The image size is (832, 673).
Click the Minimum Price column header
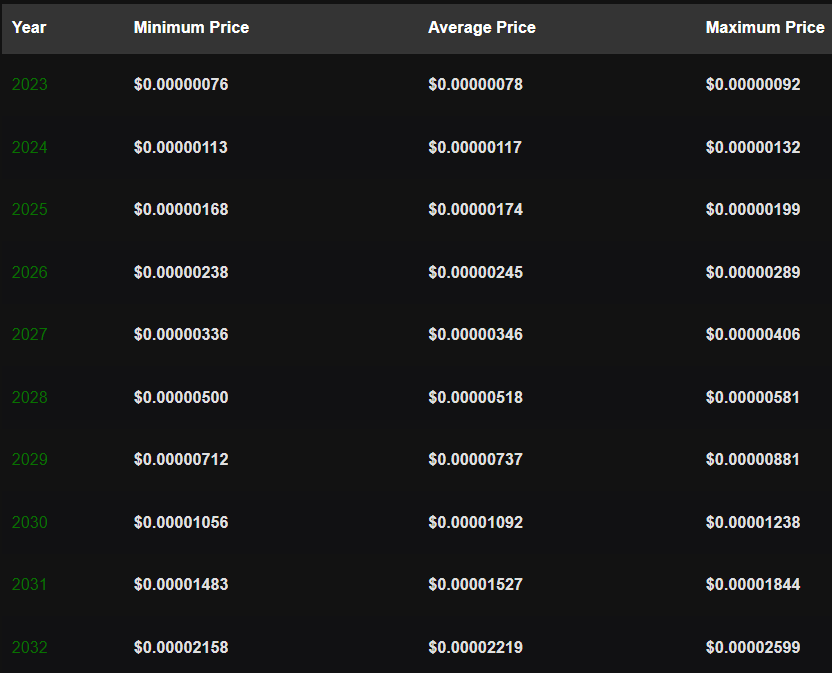(192, 27)
